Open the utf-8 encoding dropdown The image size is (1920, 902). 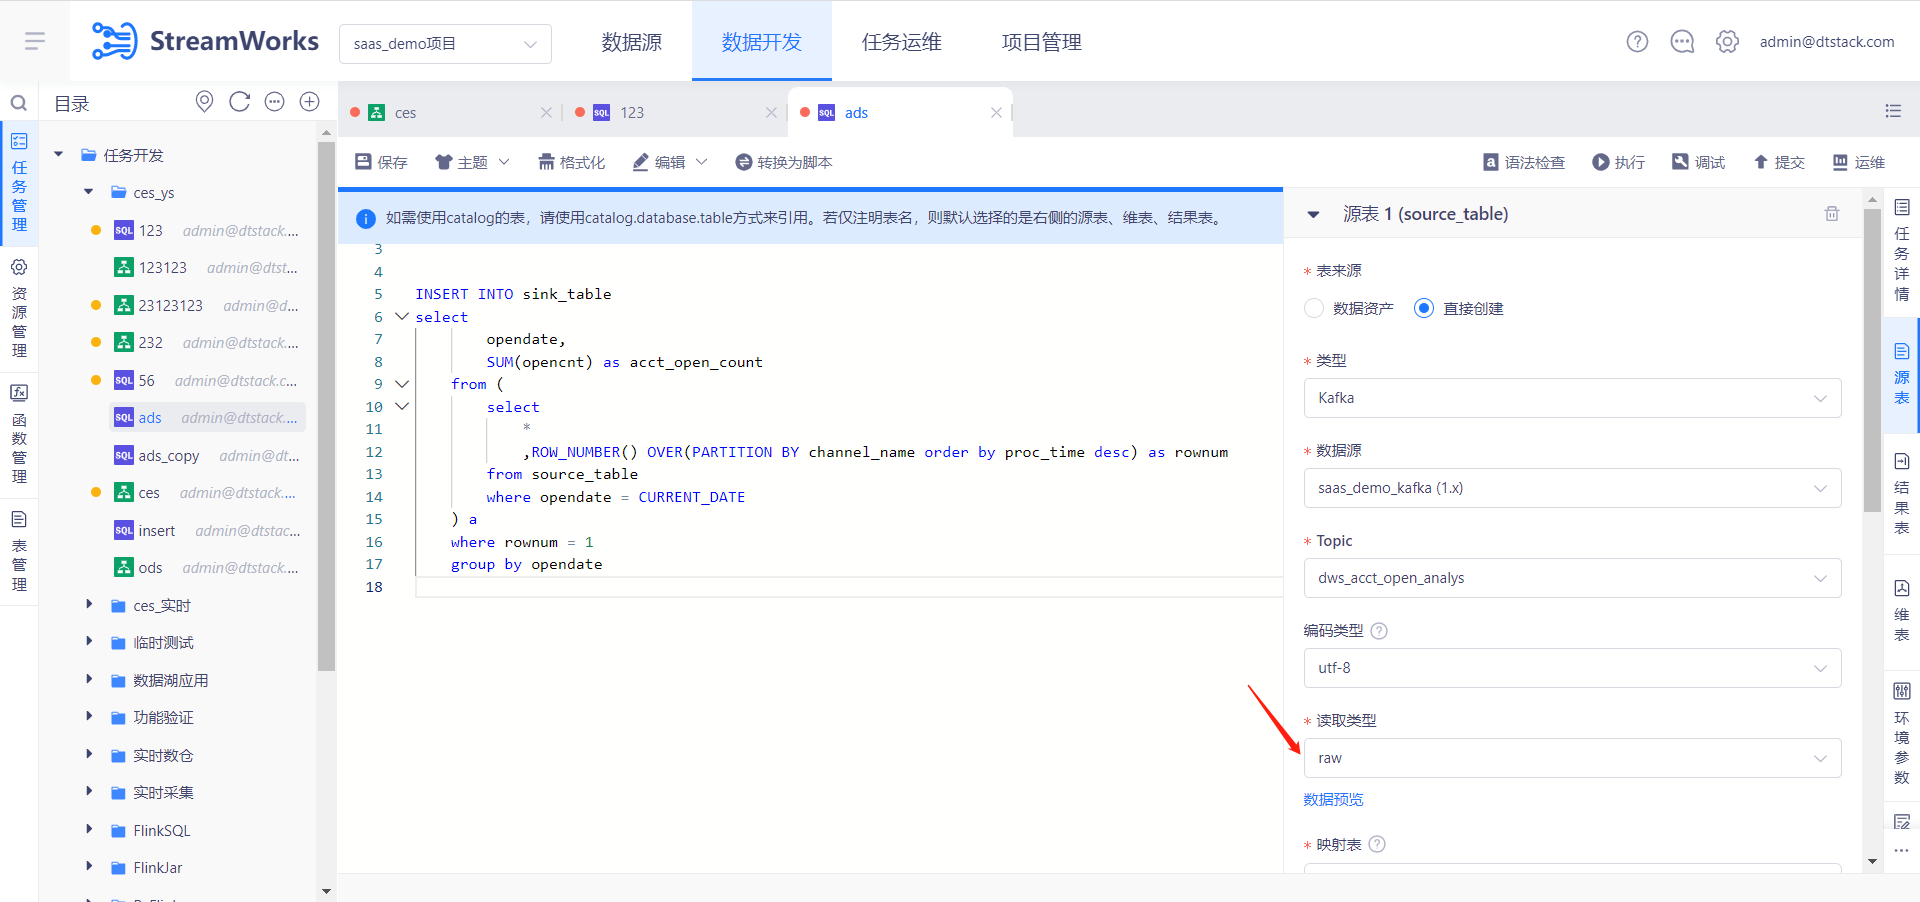(1572, 668)
